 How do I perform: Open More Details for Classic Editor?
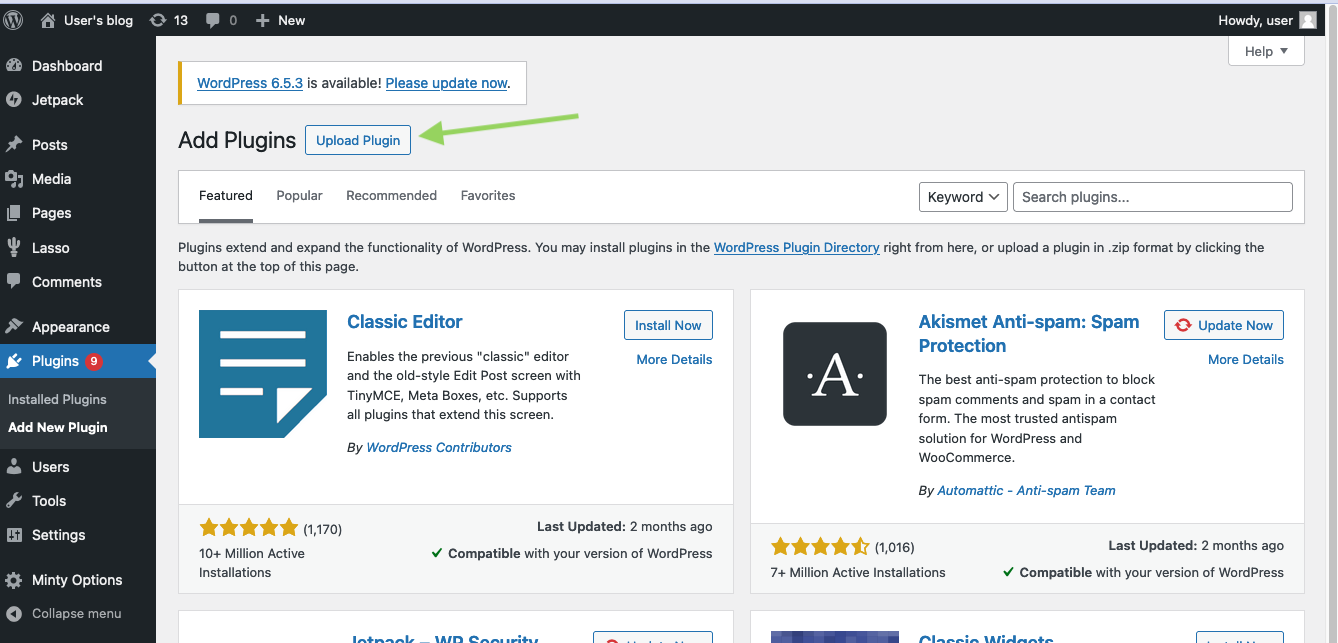pyautogui.click(x=675, y=359)
